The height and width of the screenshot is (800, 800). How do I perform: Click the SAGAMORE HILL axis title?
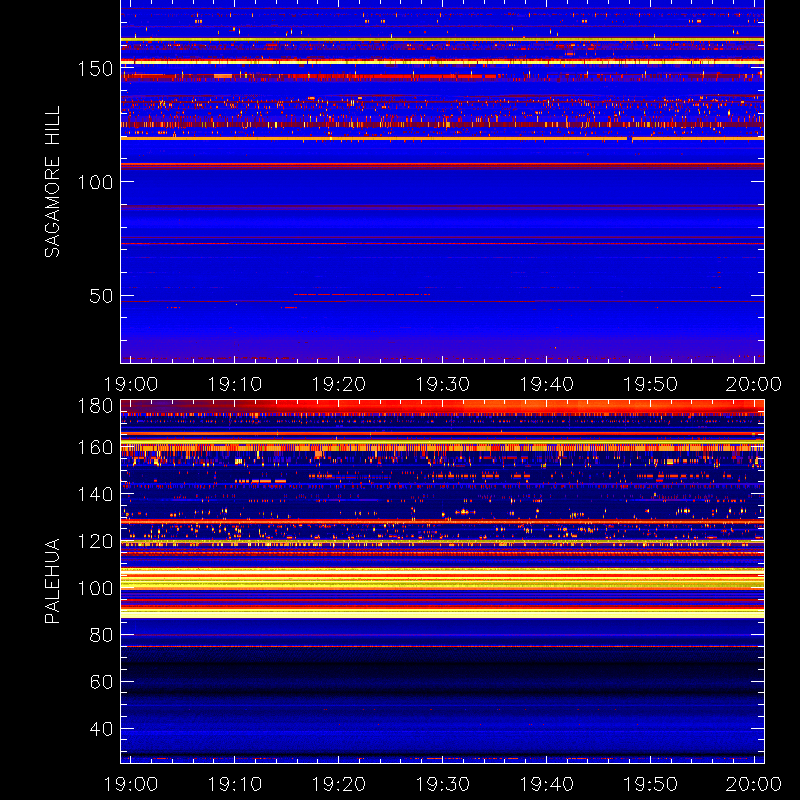[x=53, y=182]
